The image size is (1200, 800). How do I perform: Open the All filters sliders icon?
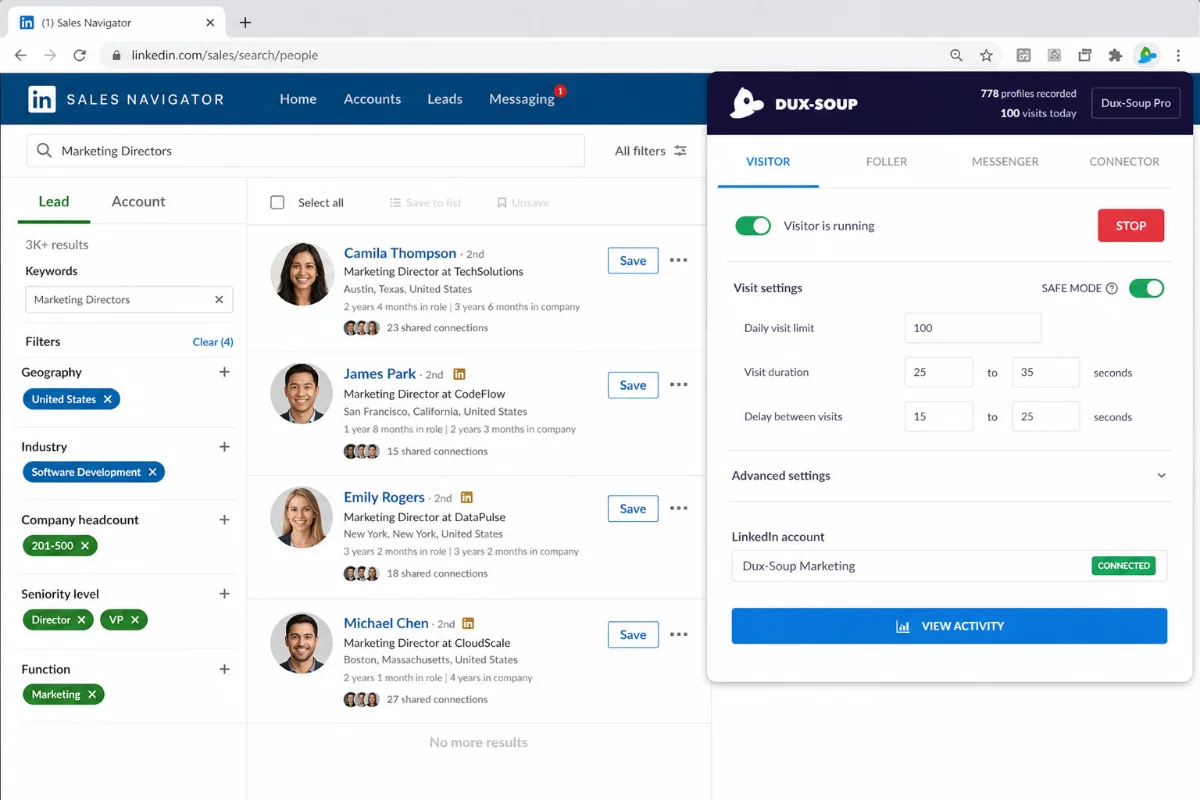[680, 151]
